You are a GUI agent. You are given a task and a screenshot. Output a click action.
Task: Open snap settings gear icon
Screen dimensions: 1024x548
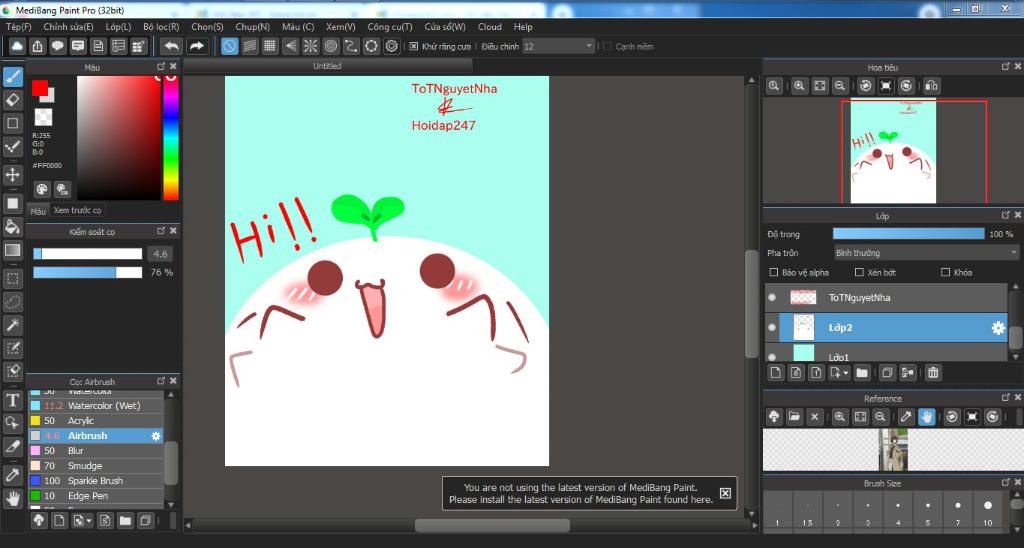click(x=392, y=46)
